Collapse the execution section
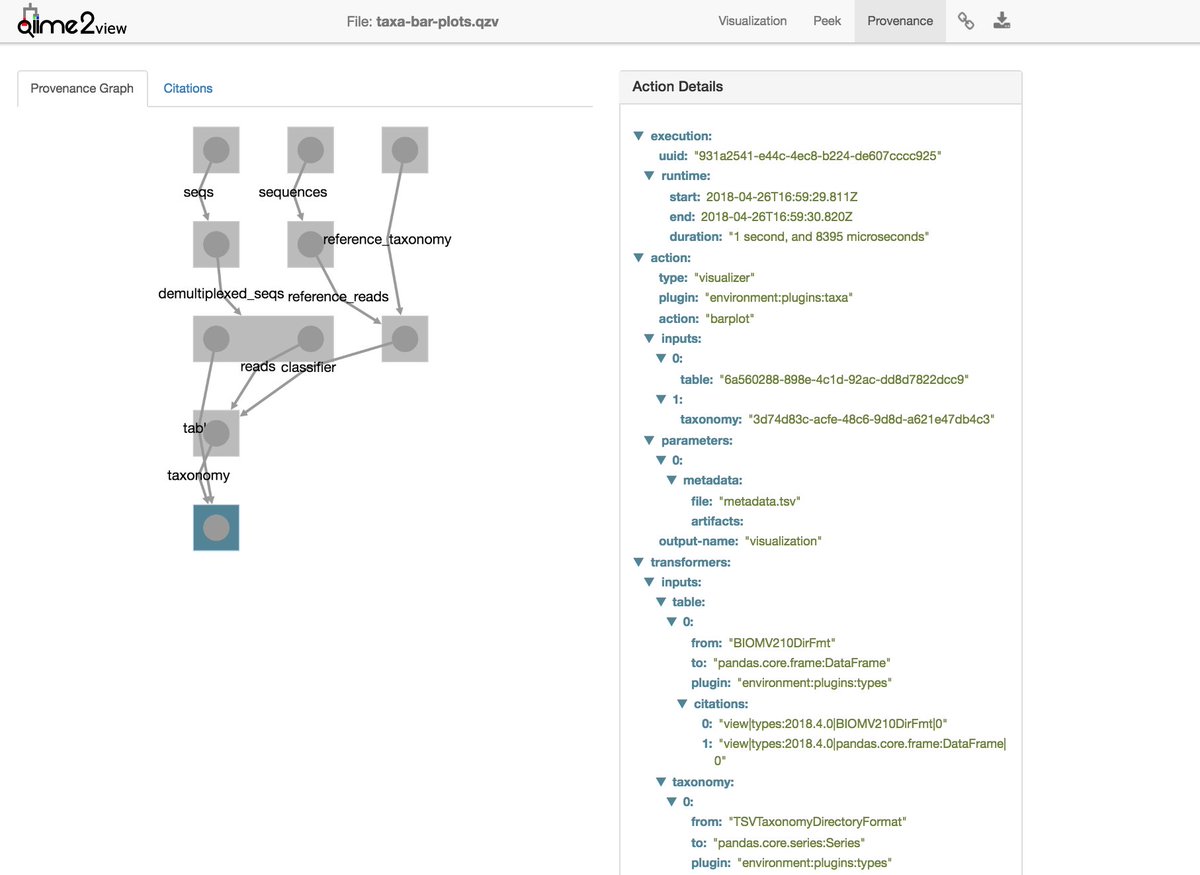 639,136
